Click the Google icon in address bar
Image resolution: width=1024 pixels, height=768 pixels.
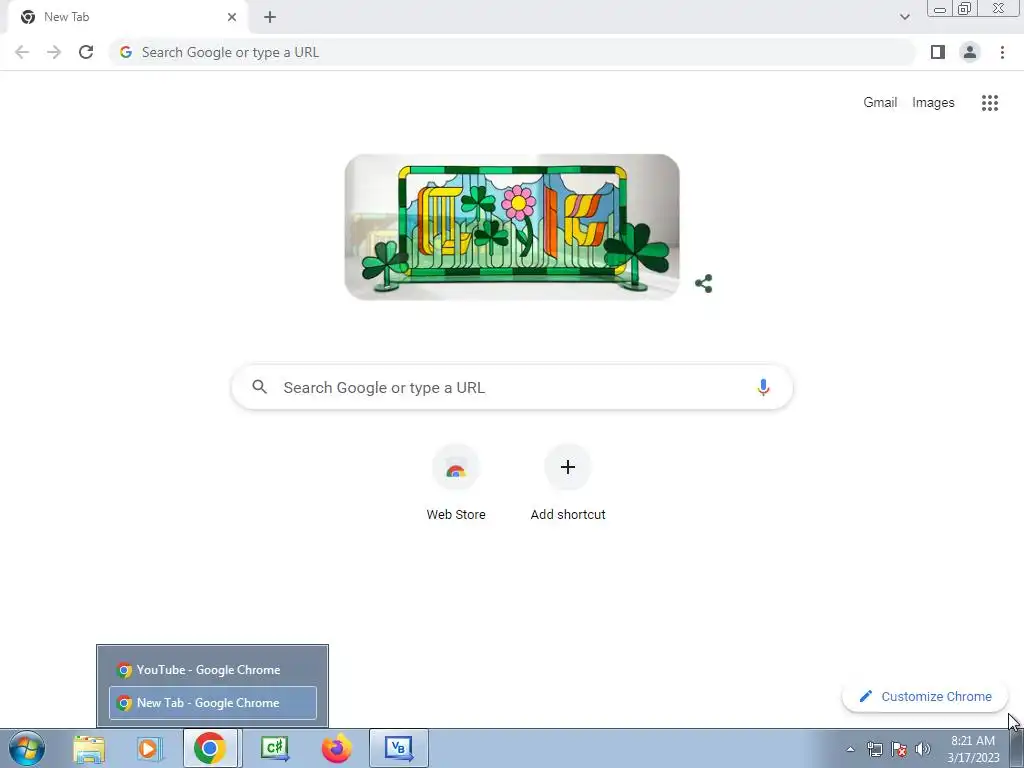pyautogui.click(x=126, y=52)
